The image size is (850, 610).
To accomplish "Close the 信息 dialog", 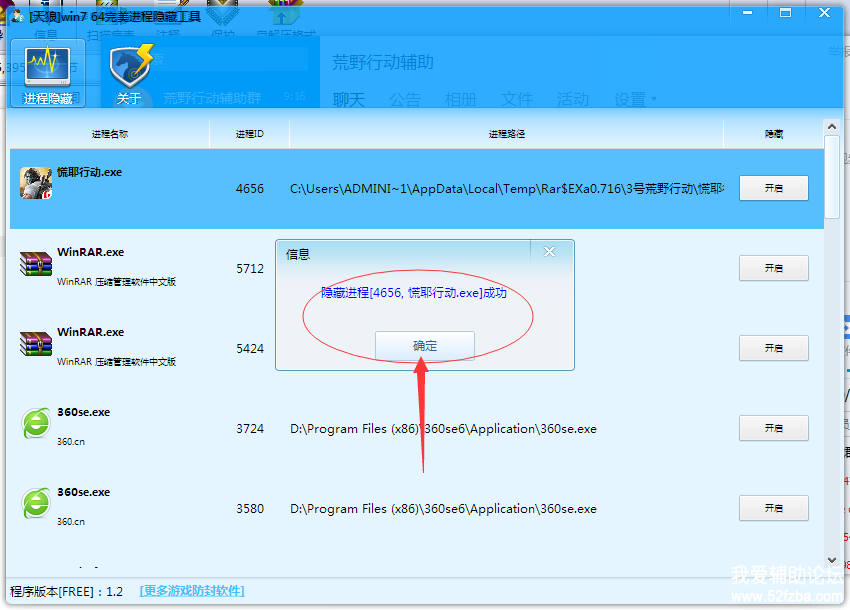I will (549, 252).
